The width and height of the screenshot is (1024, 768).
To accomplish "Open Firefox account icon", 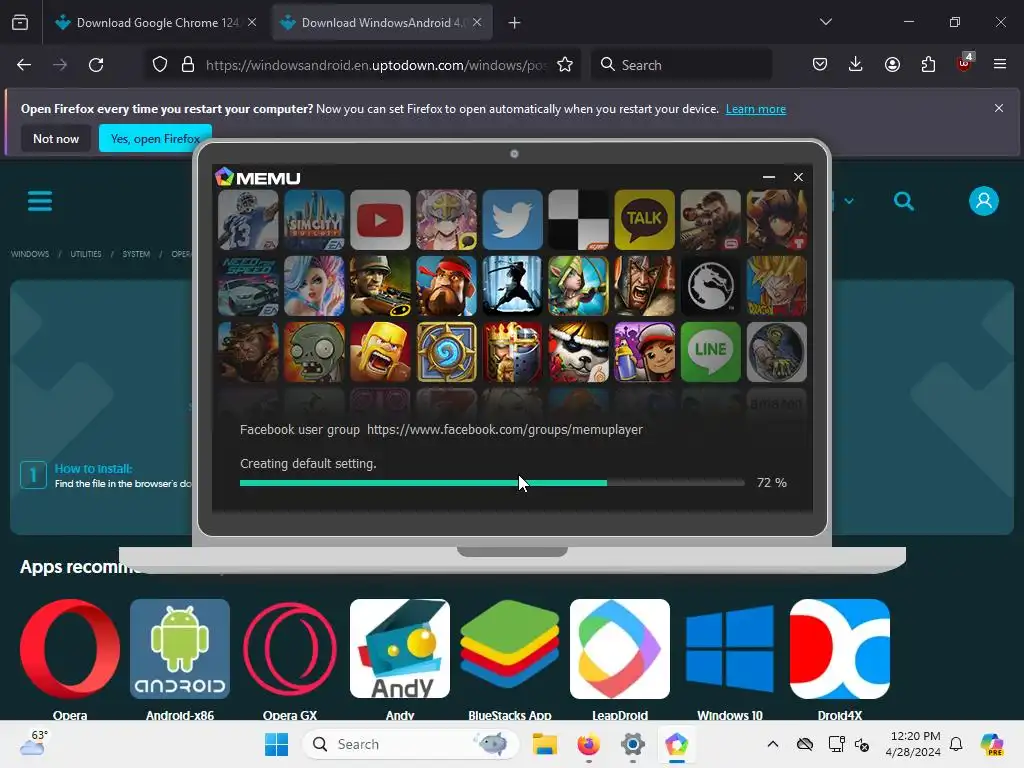I will (892, 65).
